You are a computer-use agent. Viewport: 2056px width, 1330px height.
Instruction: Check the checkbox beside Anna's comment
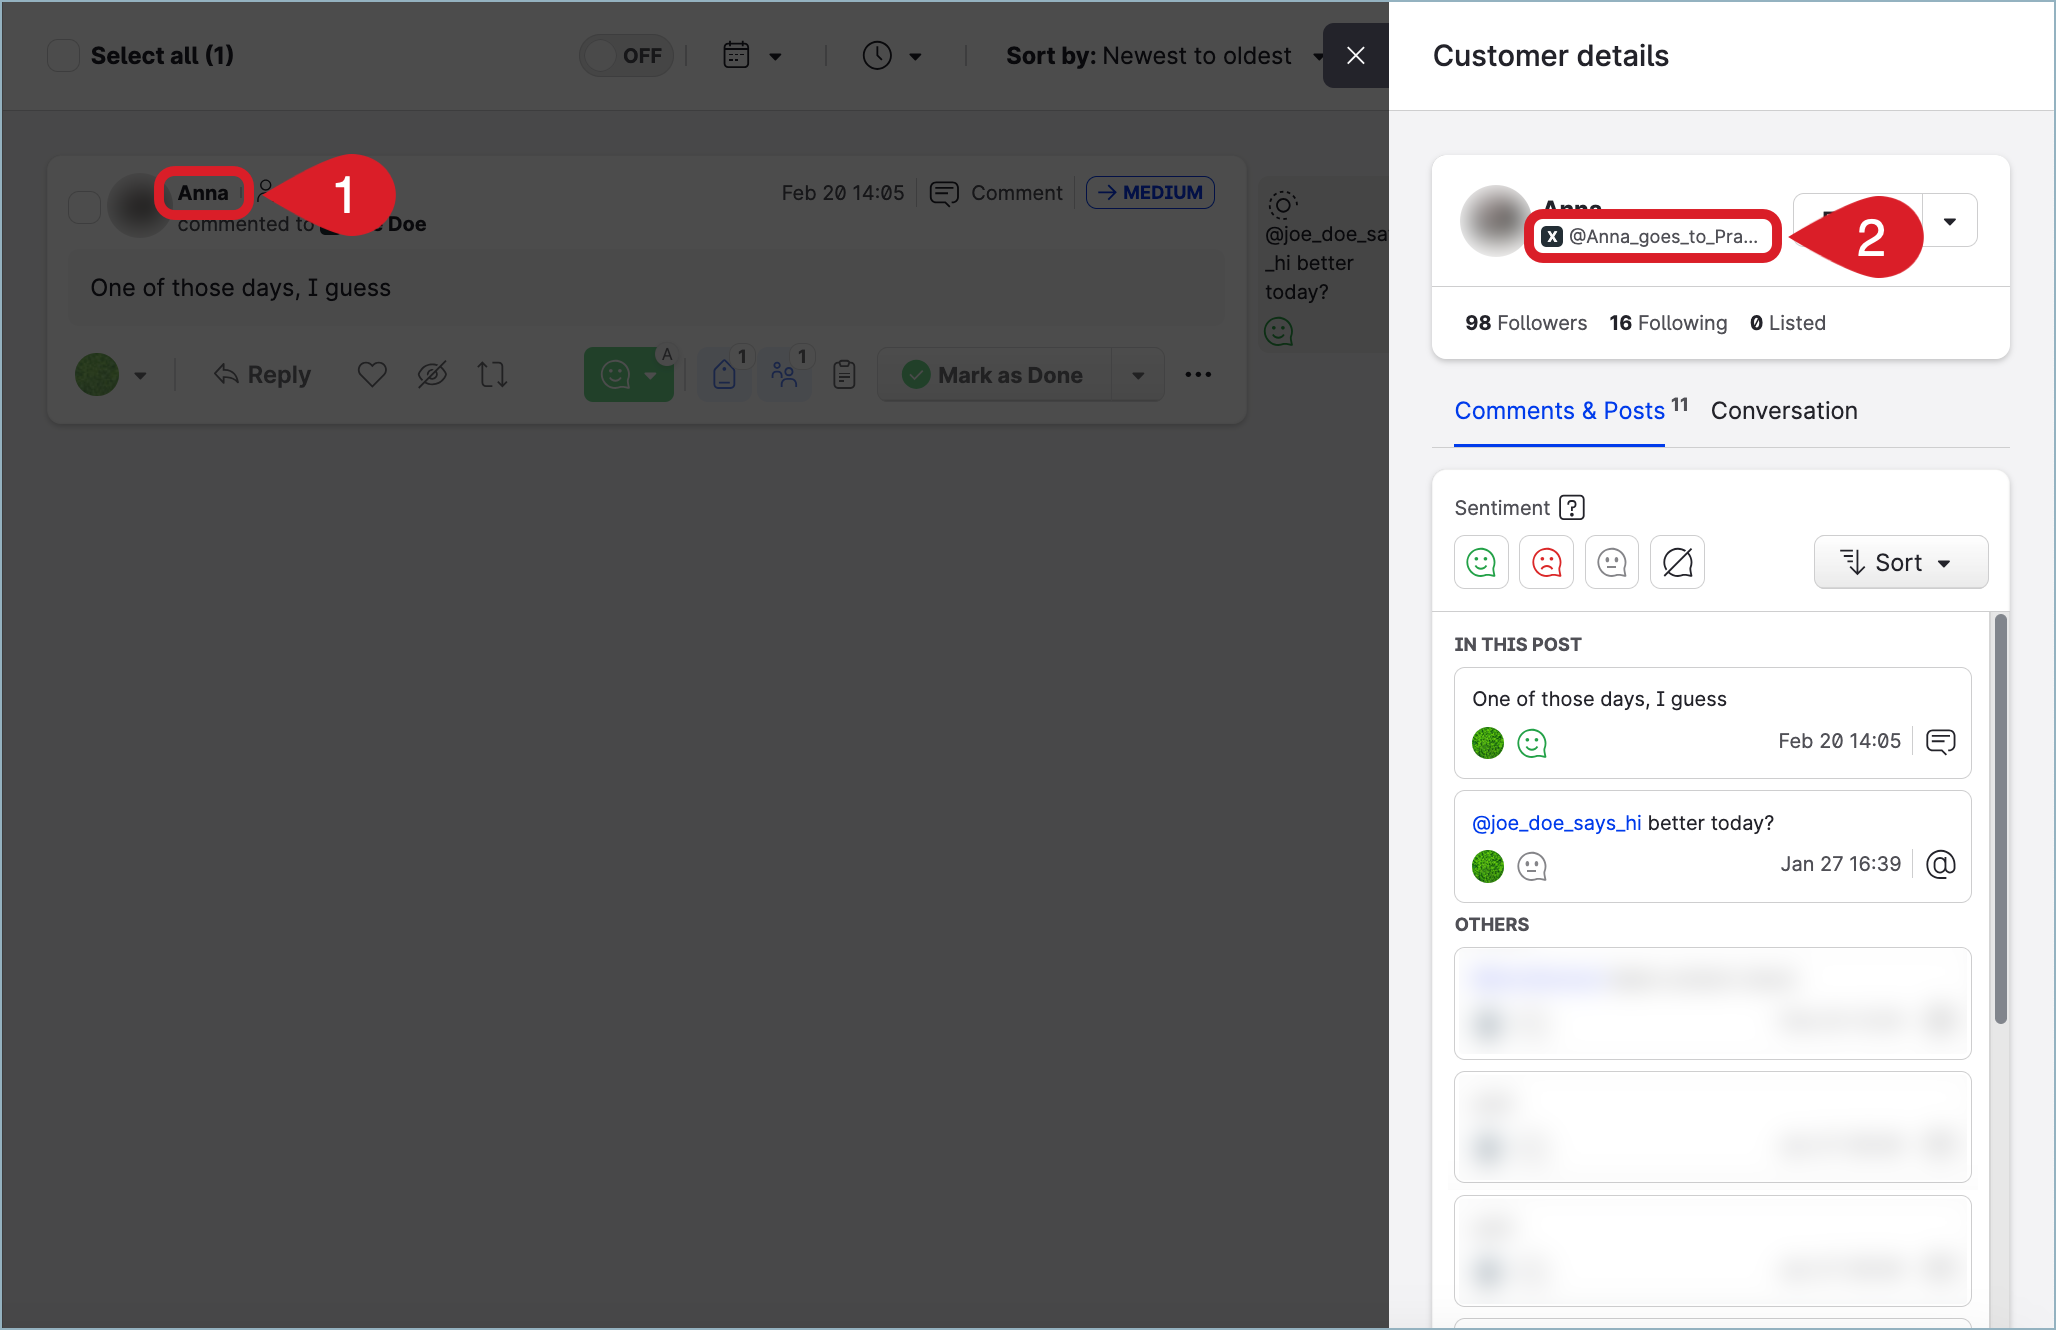pyautogui.click(x=85, y=207)
